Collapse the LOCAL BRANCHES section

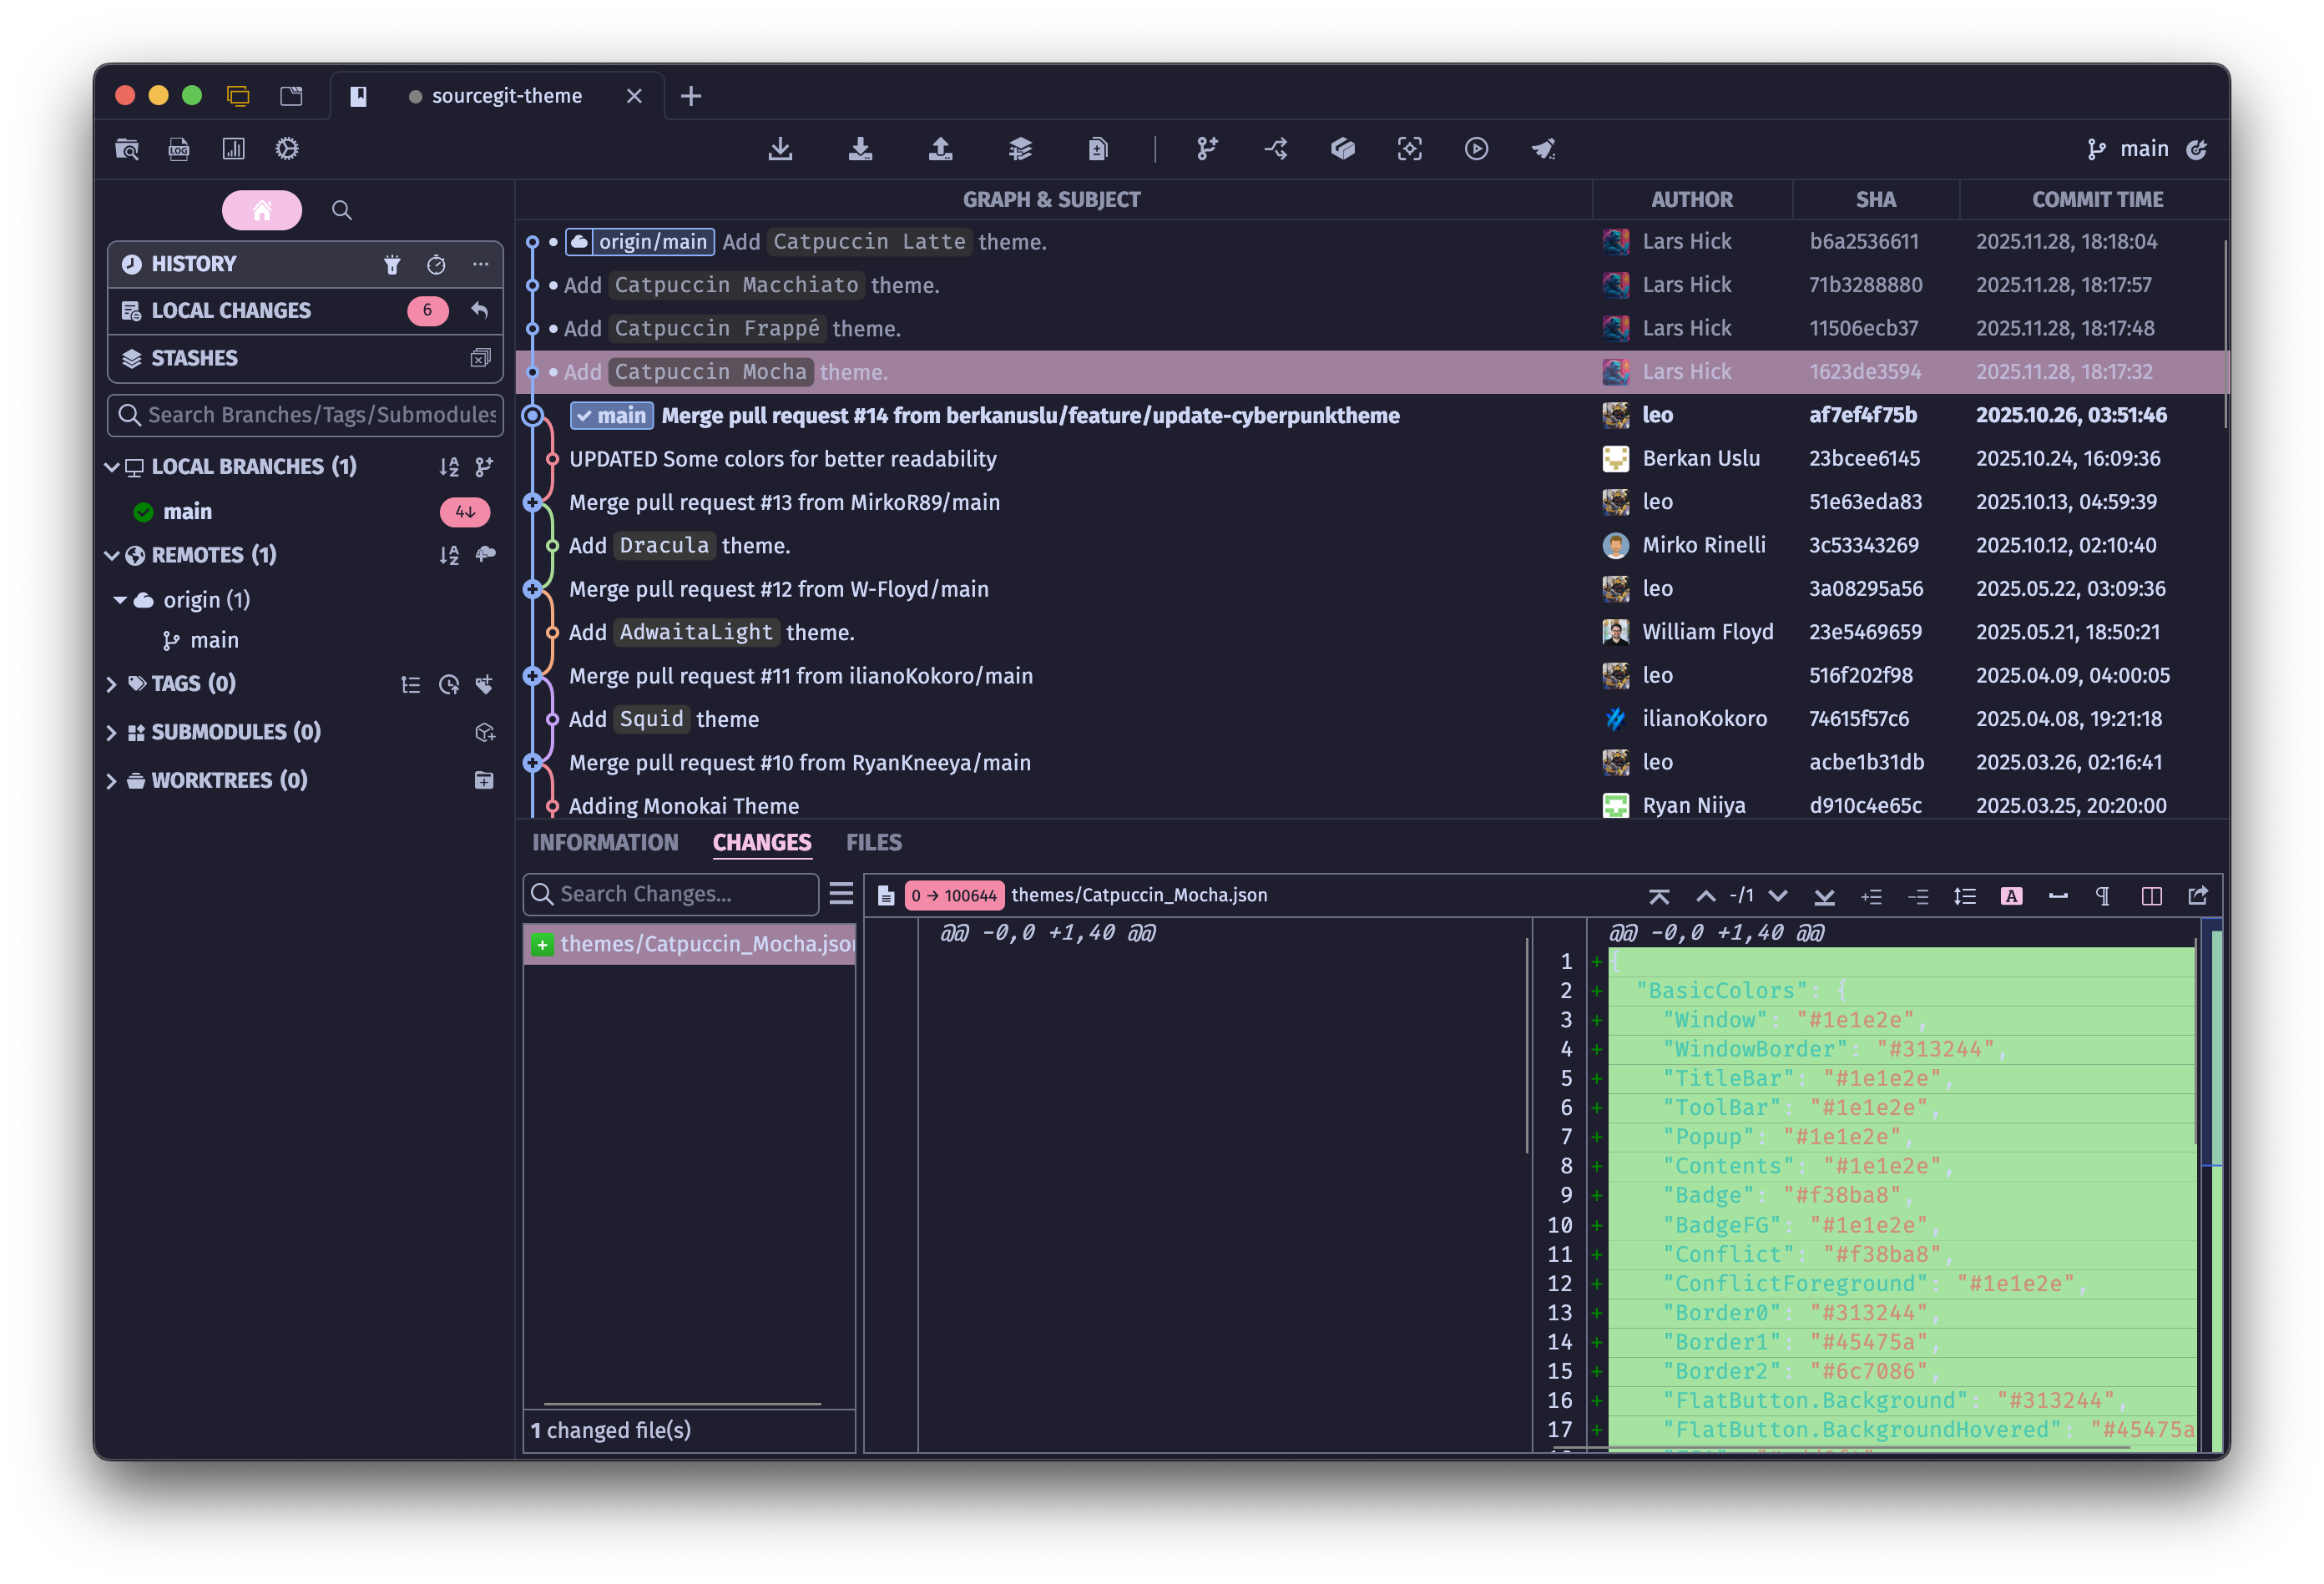112,467
